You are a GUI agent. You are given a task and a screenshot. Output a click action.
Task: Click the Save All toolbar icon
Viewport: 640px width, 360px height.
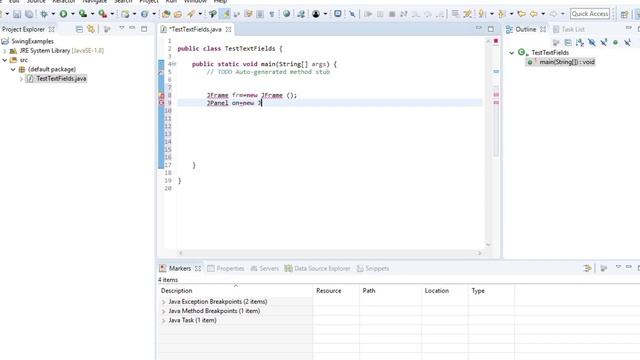29,14
